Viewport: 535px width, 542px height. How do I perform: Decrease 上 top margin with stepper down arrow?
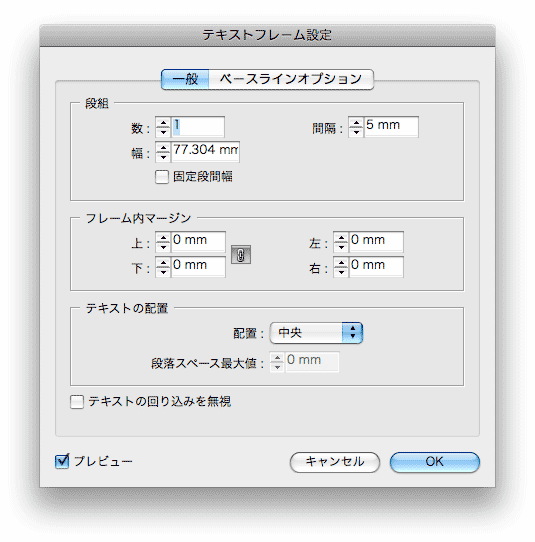pyautogui.click(x=163, y=246)
